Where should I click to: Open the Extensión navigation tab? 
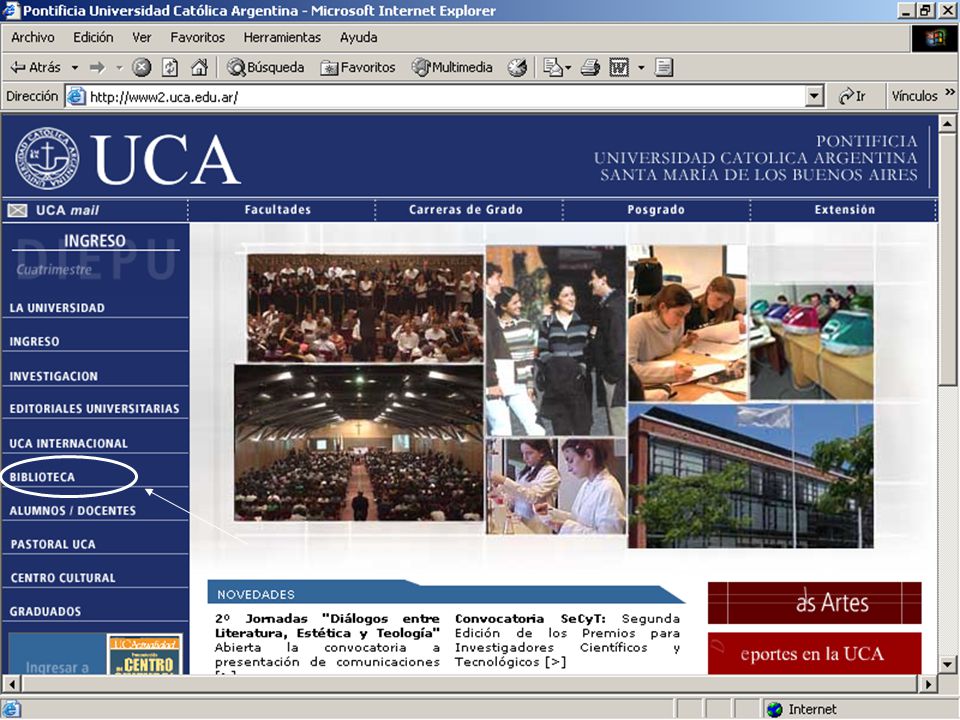click(844, 209)
